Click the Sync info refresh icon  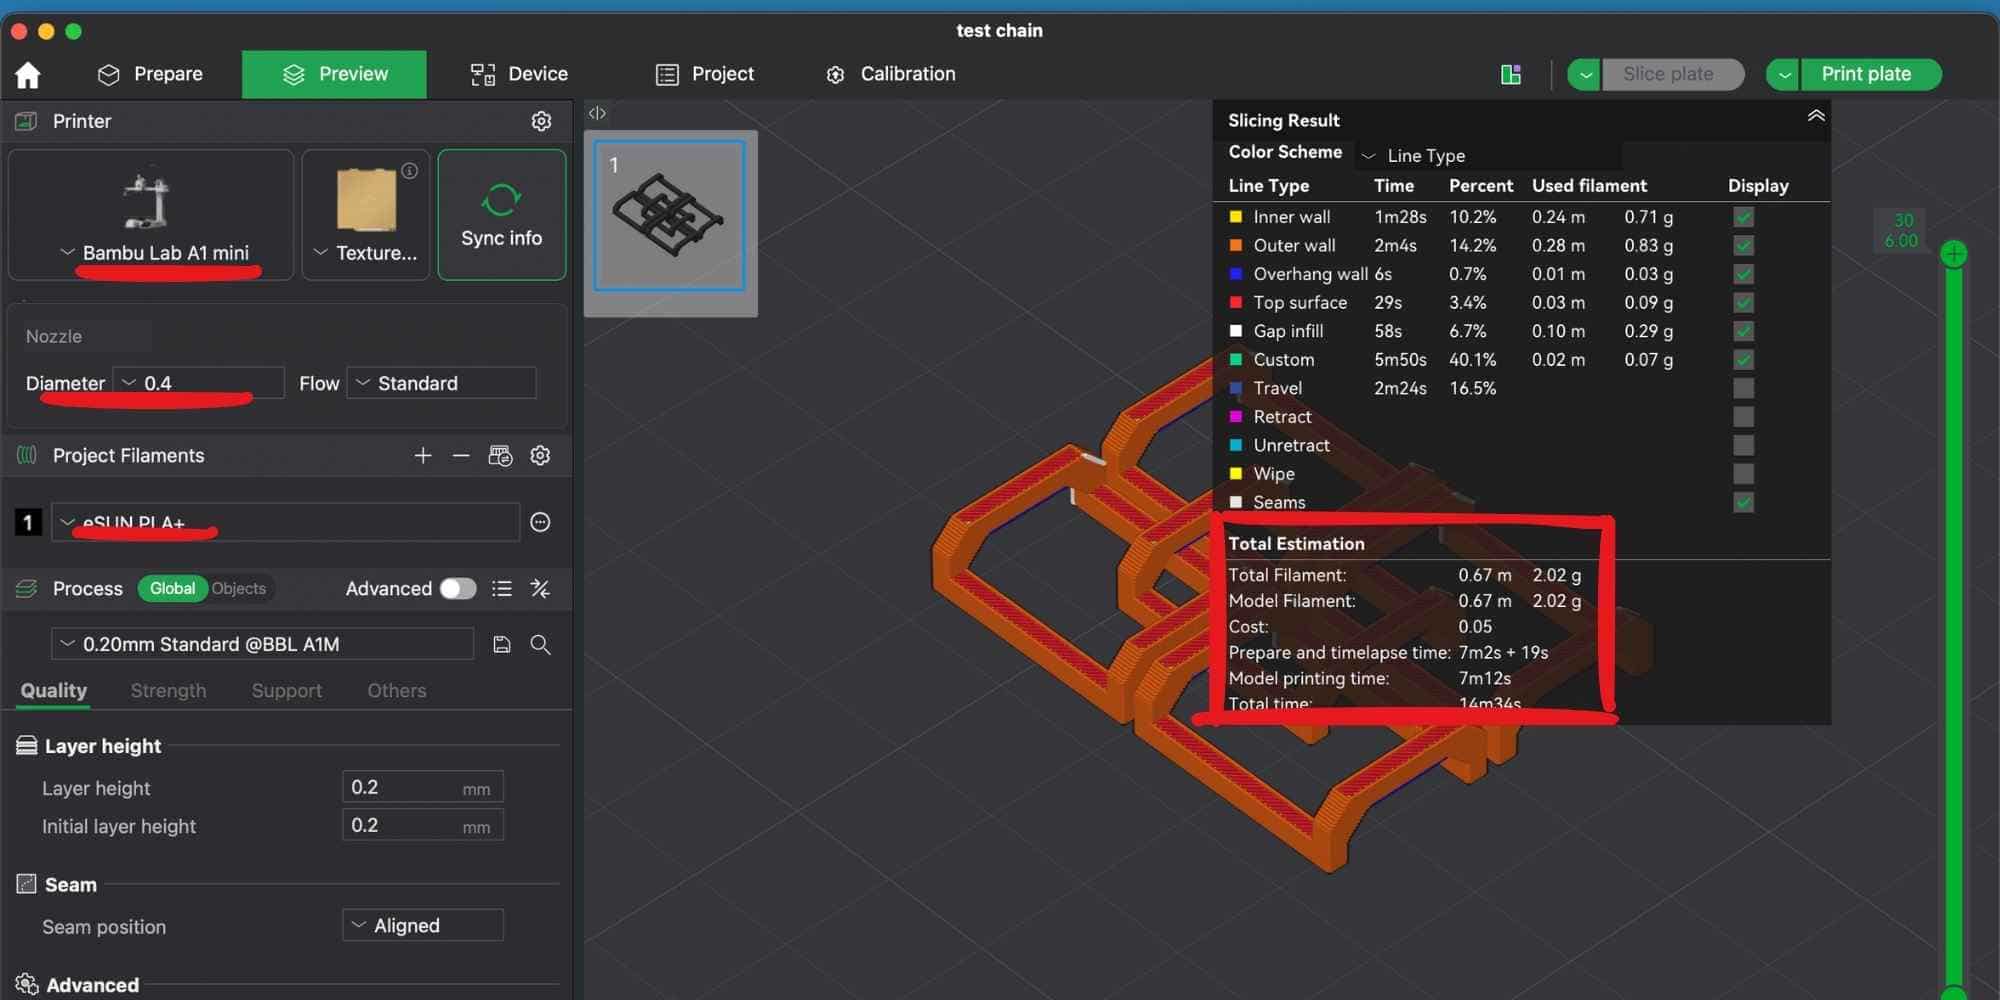coord(501,199)
